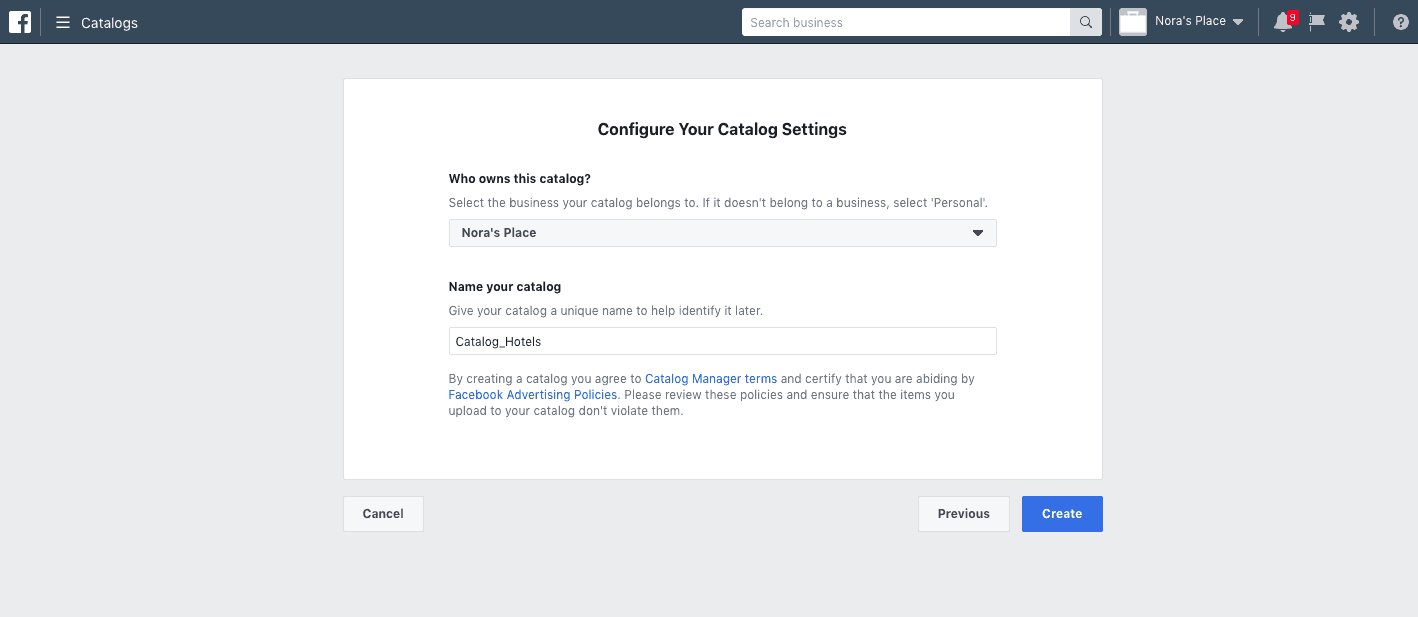The height and width of the screenshot is (617, 1418).
Task: Click the Nora's Place business avatar
Action: (x=1132, y=22)
